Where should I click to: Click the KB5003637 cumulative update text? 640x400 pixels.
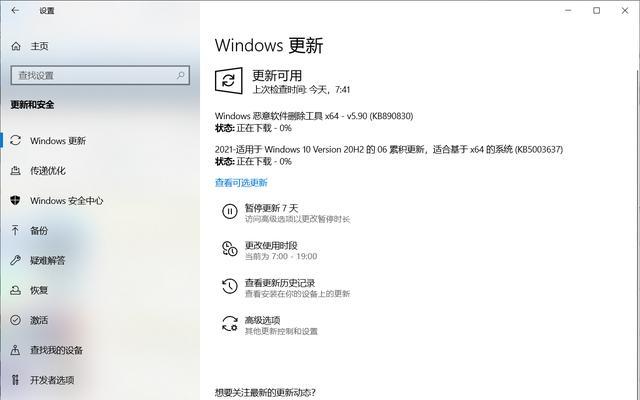[389, 149]
